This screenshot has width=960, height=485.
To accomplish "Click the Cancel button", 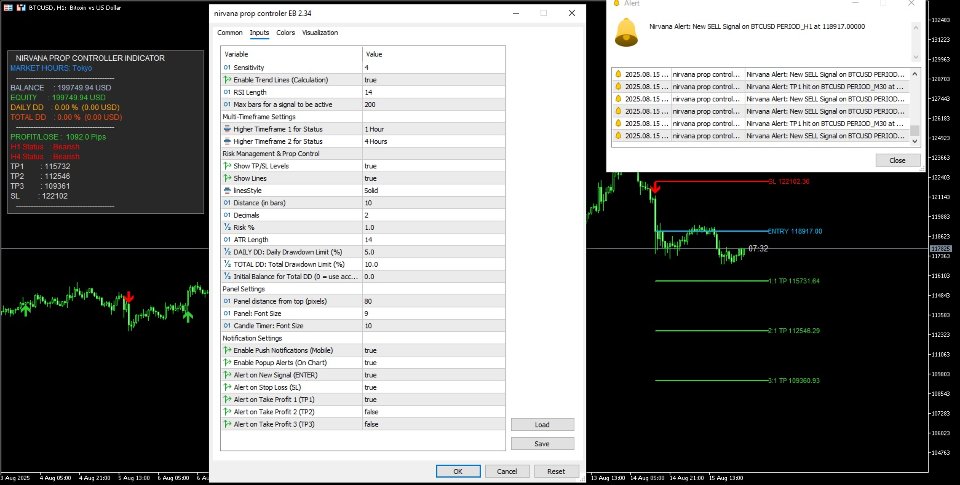I will 507,471.
